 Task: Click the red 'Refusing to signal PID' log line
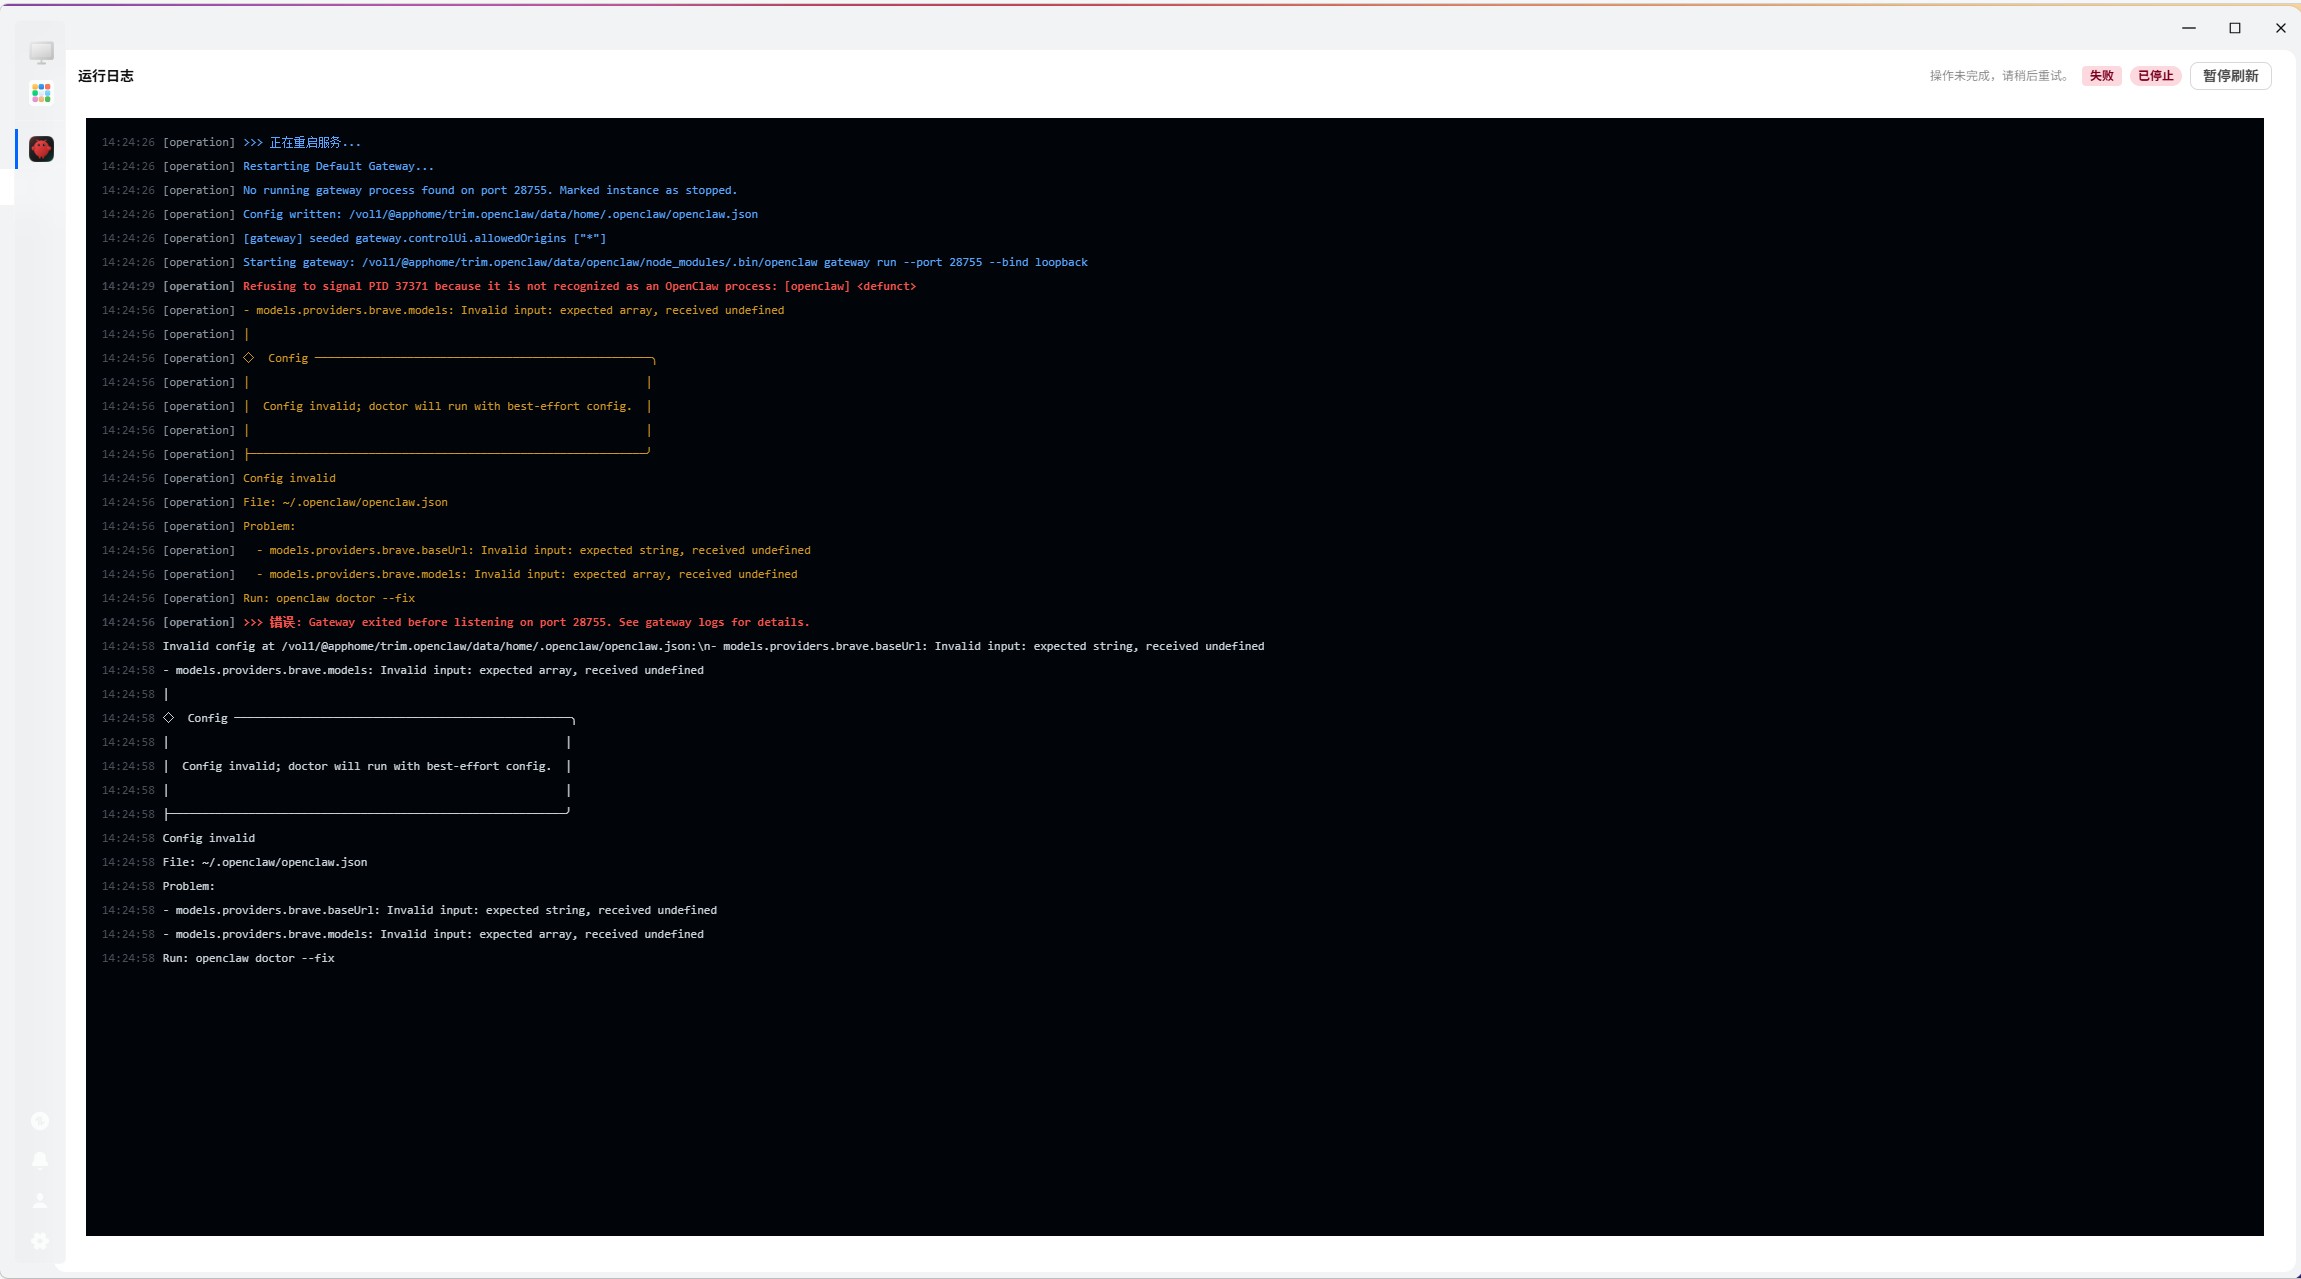click(579, 287)
